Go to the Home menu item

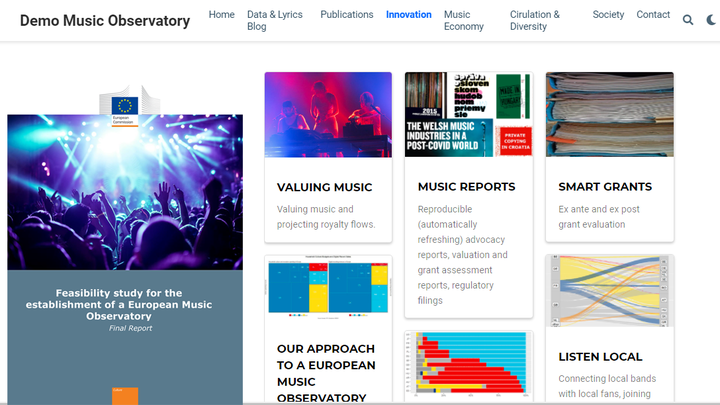click(221, 15)
